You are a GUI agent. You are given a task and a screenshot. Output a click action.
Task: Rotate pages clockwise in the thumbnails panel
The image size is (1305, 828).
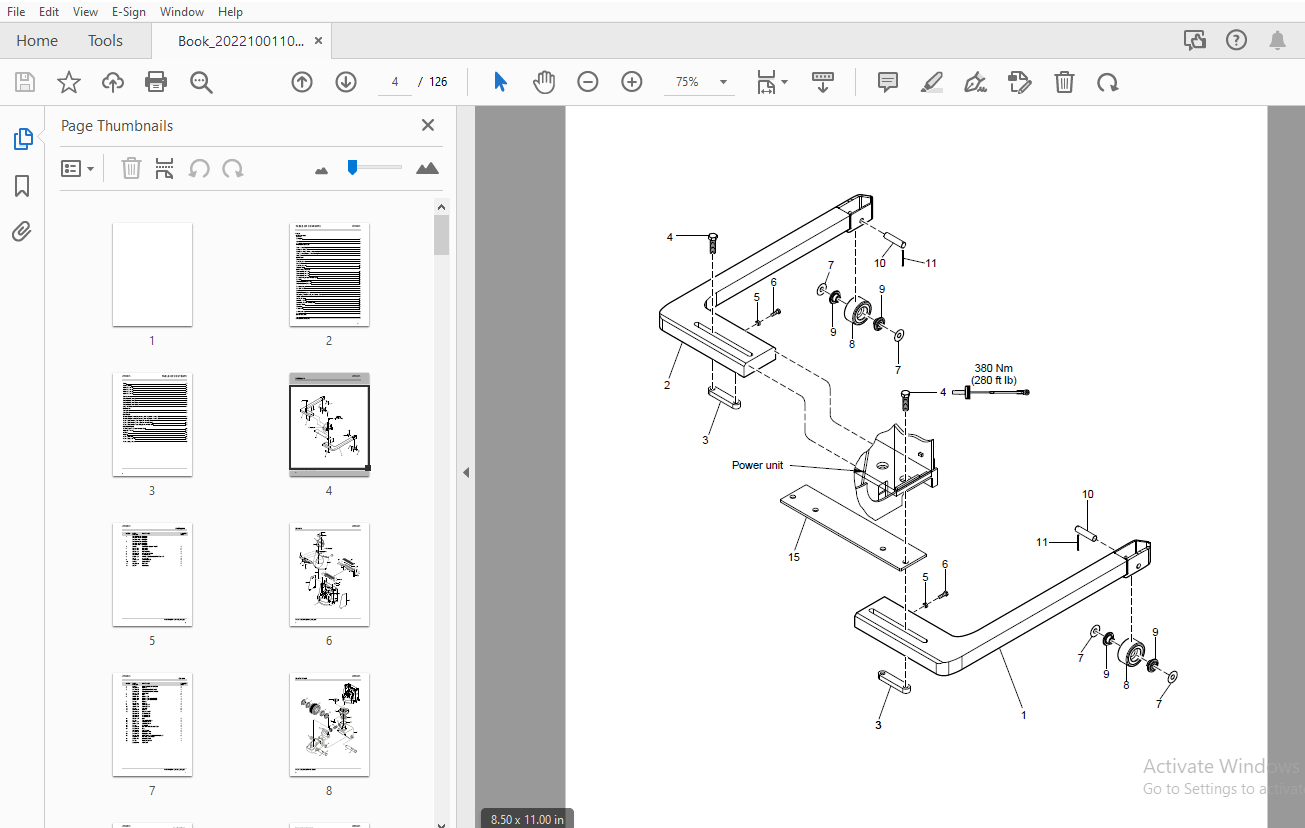[x=233, y=168]
